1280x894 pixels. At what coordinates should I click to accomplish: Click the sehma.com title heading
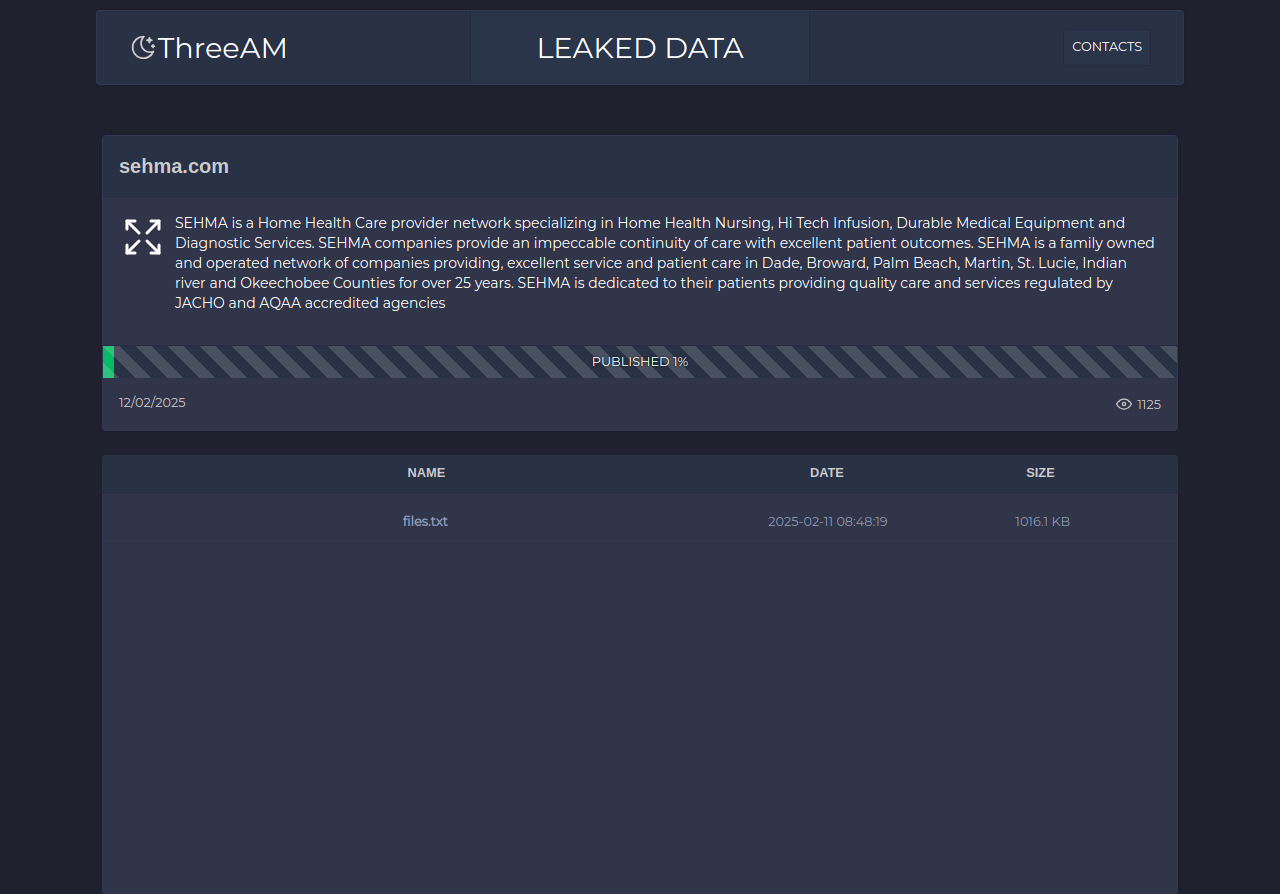pos(174,166)
